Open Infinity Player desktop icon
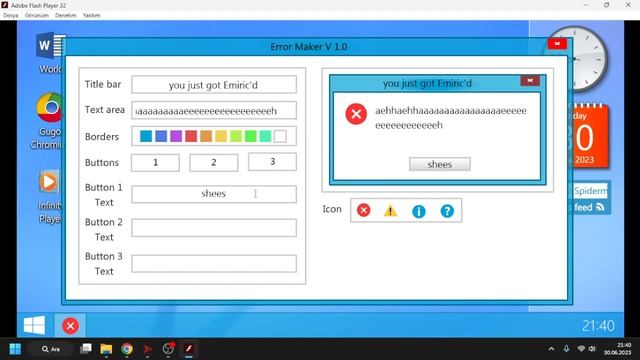The height and width of the screenshot is (360, 640). 49,197
